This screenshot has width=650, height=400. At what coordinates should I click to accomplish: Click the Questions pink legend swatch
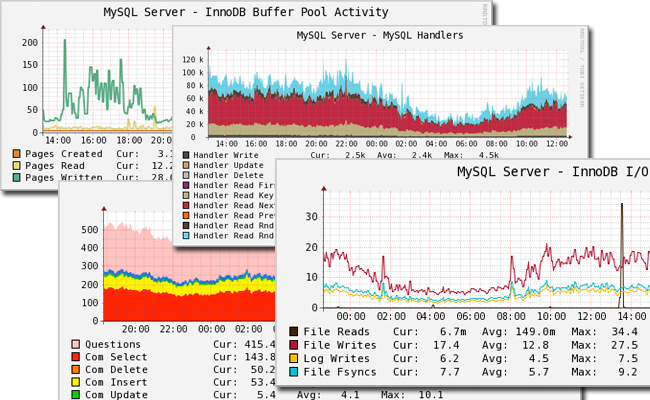point(76,344)
